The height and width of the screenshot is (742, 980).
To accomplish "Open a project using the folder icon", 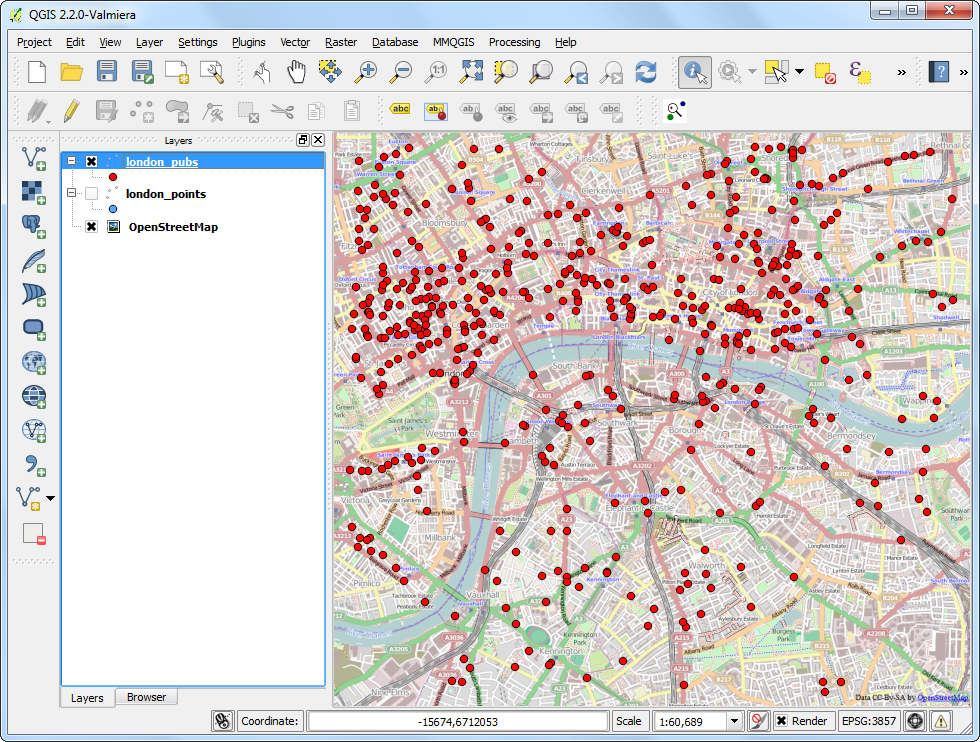I will pyautogui.click(x=71, y=72).
